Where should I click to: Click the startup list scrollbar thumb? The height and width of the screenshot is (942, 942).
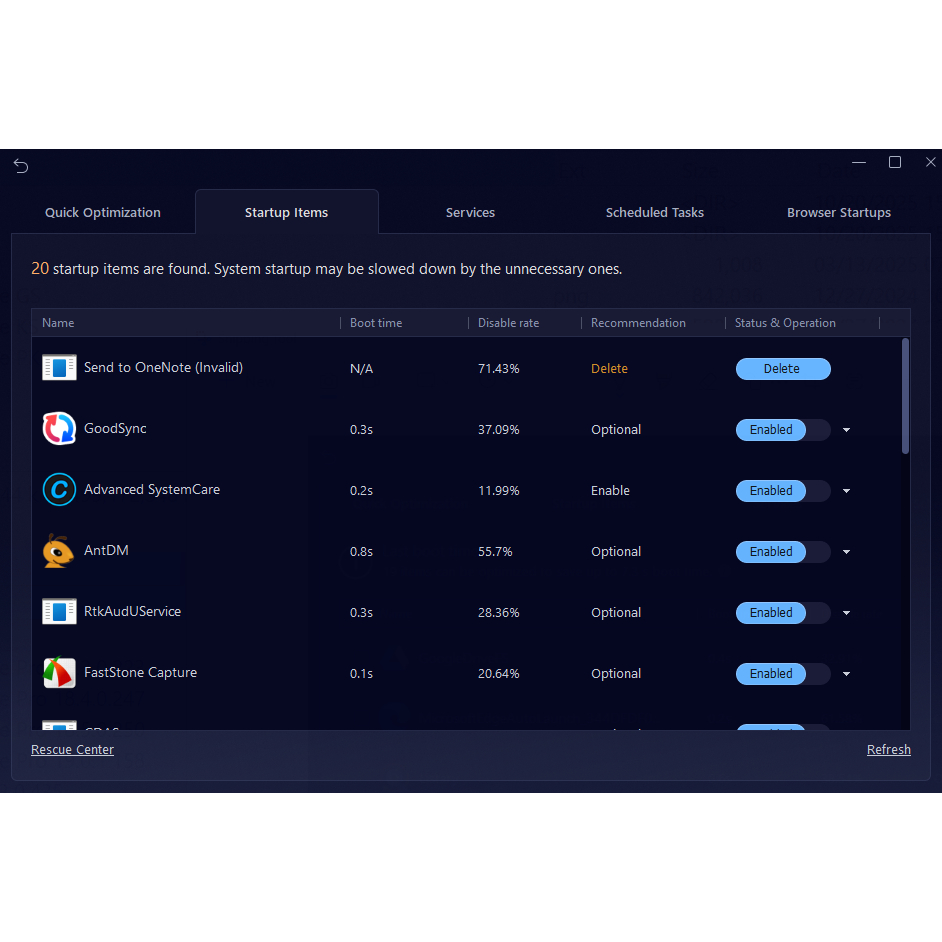click(905, 396)
